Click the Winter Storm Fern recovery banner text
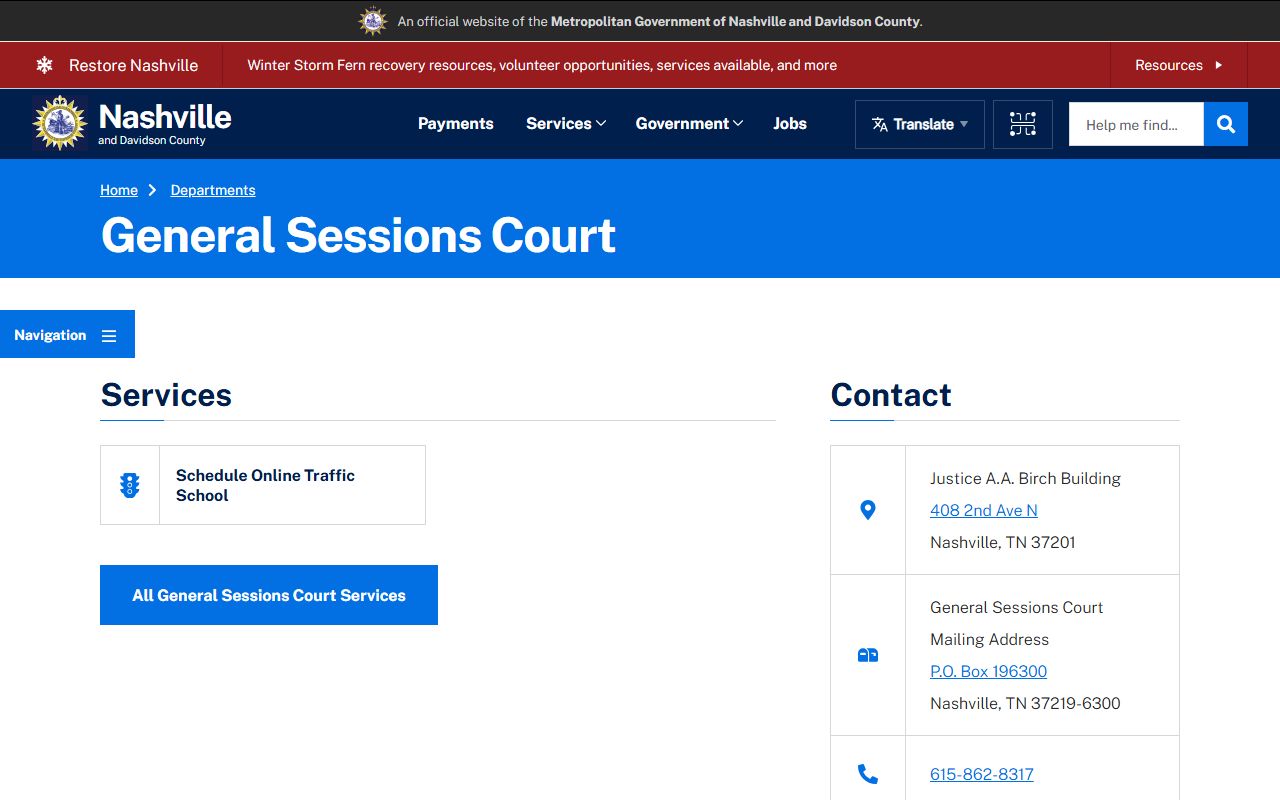This screenshot has width=1280, height=800. pyautogui.click(x=542, y=65)
